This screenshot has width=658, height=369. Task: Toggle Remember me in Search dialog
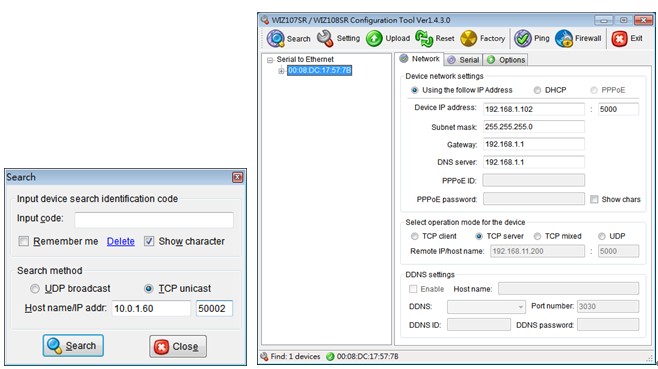pos(24,241)
